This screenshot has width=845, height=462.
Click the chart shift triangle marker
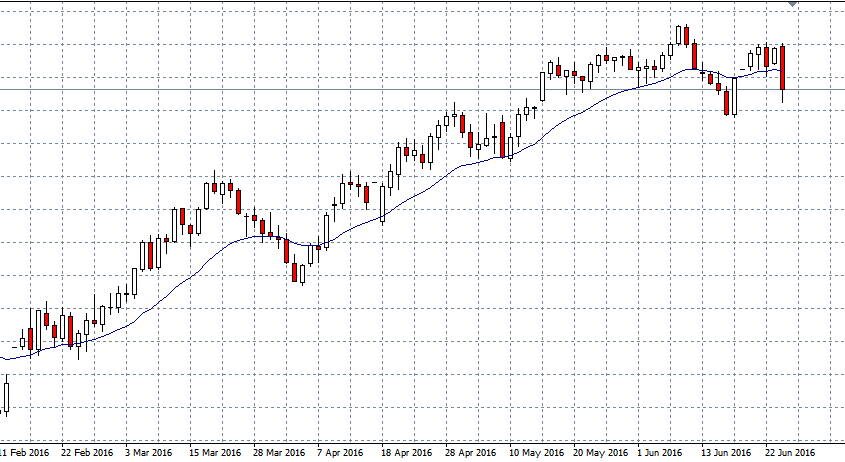tap(793, 5)
